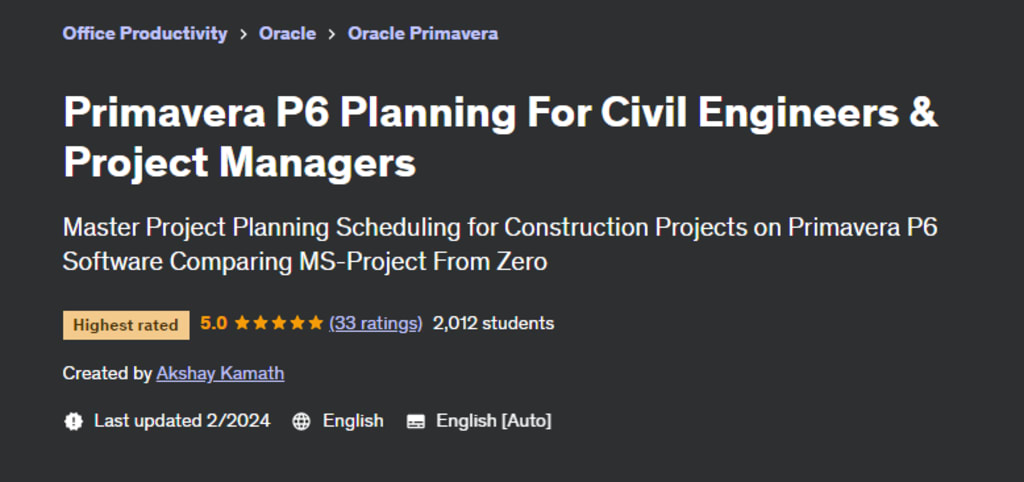The width and height of the screenshot is (1024, 482).
Task: Click the closed captions icon
Action: 416,421
